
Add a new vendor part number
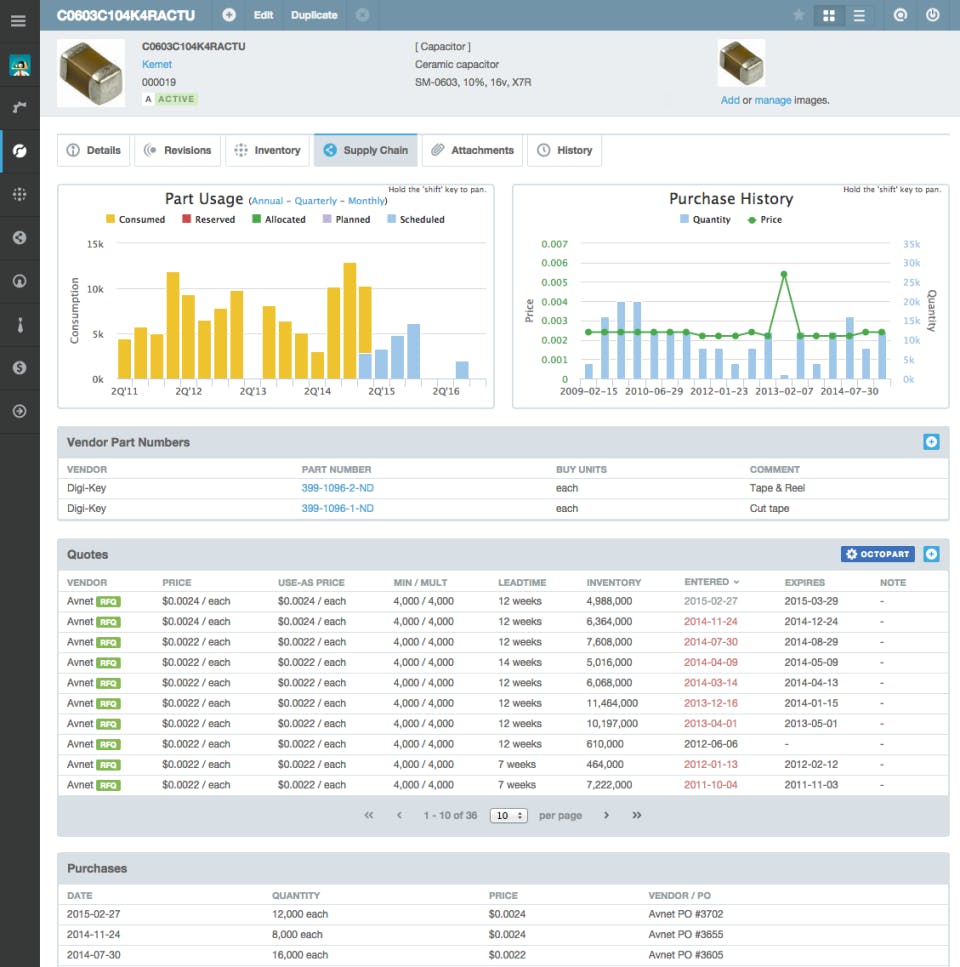tap(931, 442)
